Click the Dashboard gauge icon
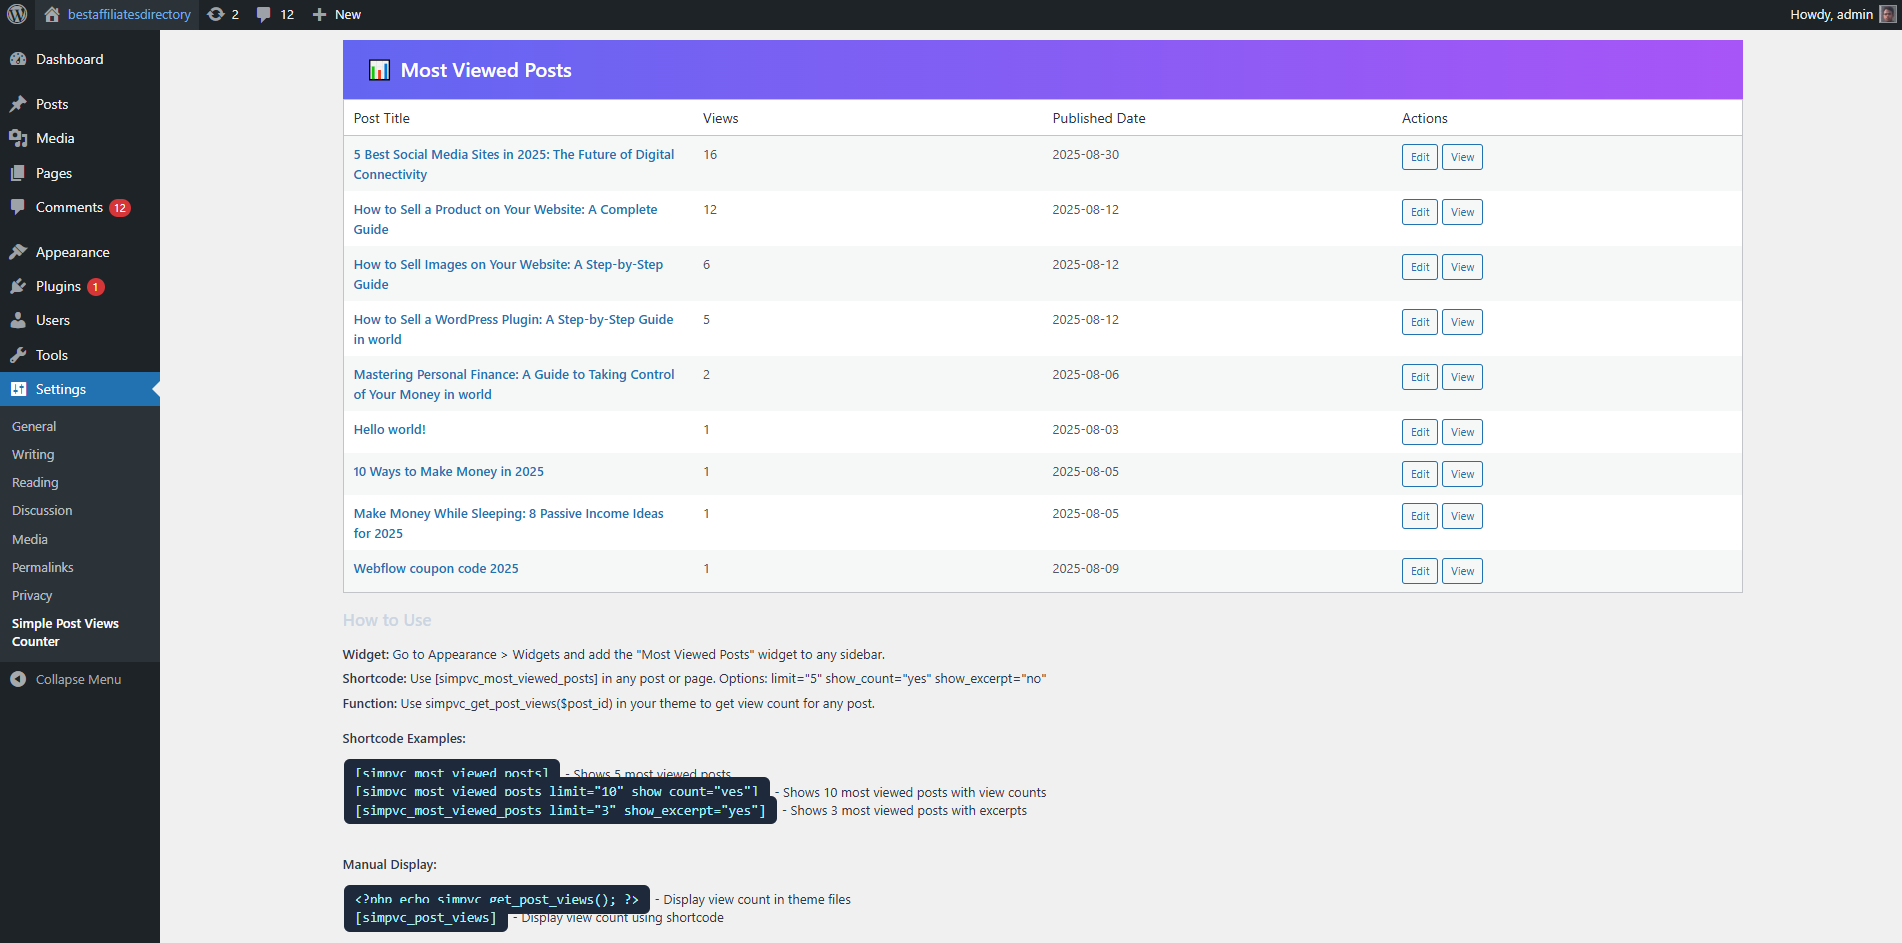The width and height of the screenshot is (1902, 943). 18,59
